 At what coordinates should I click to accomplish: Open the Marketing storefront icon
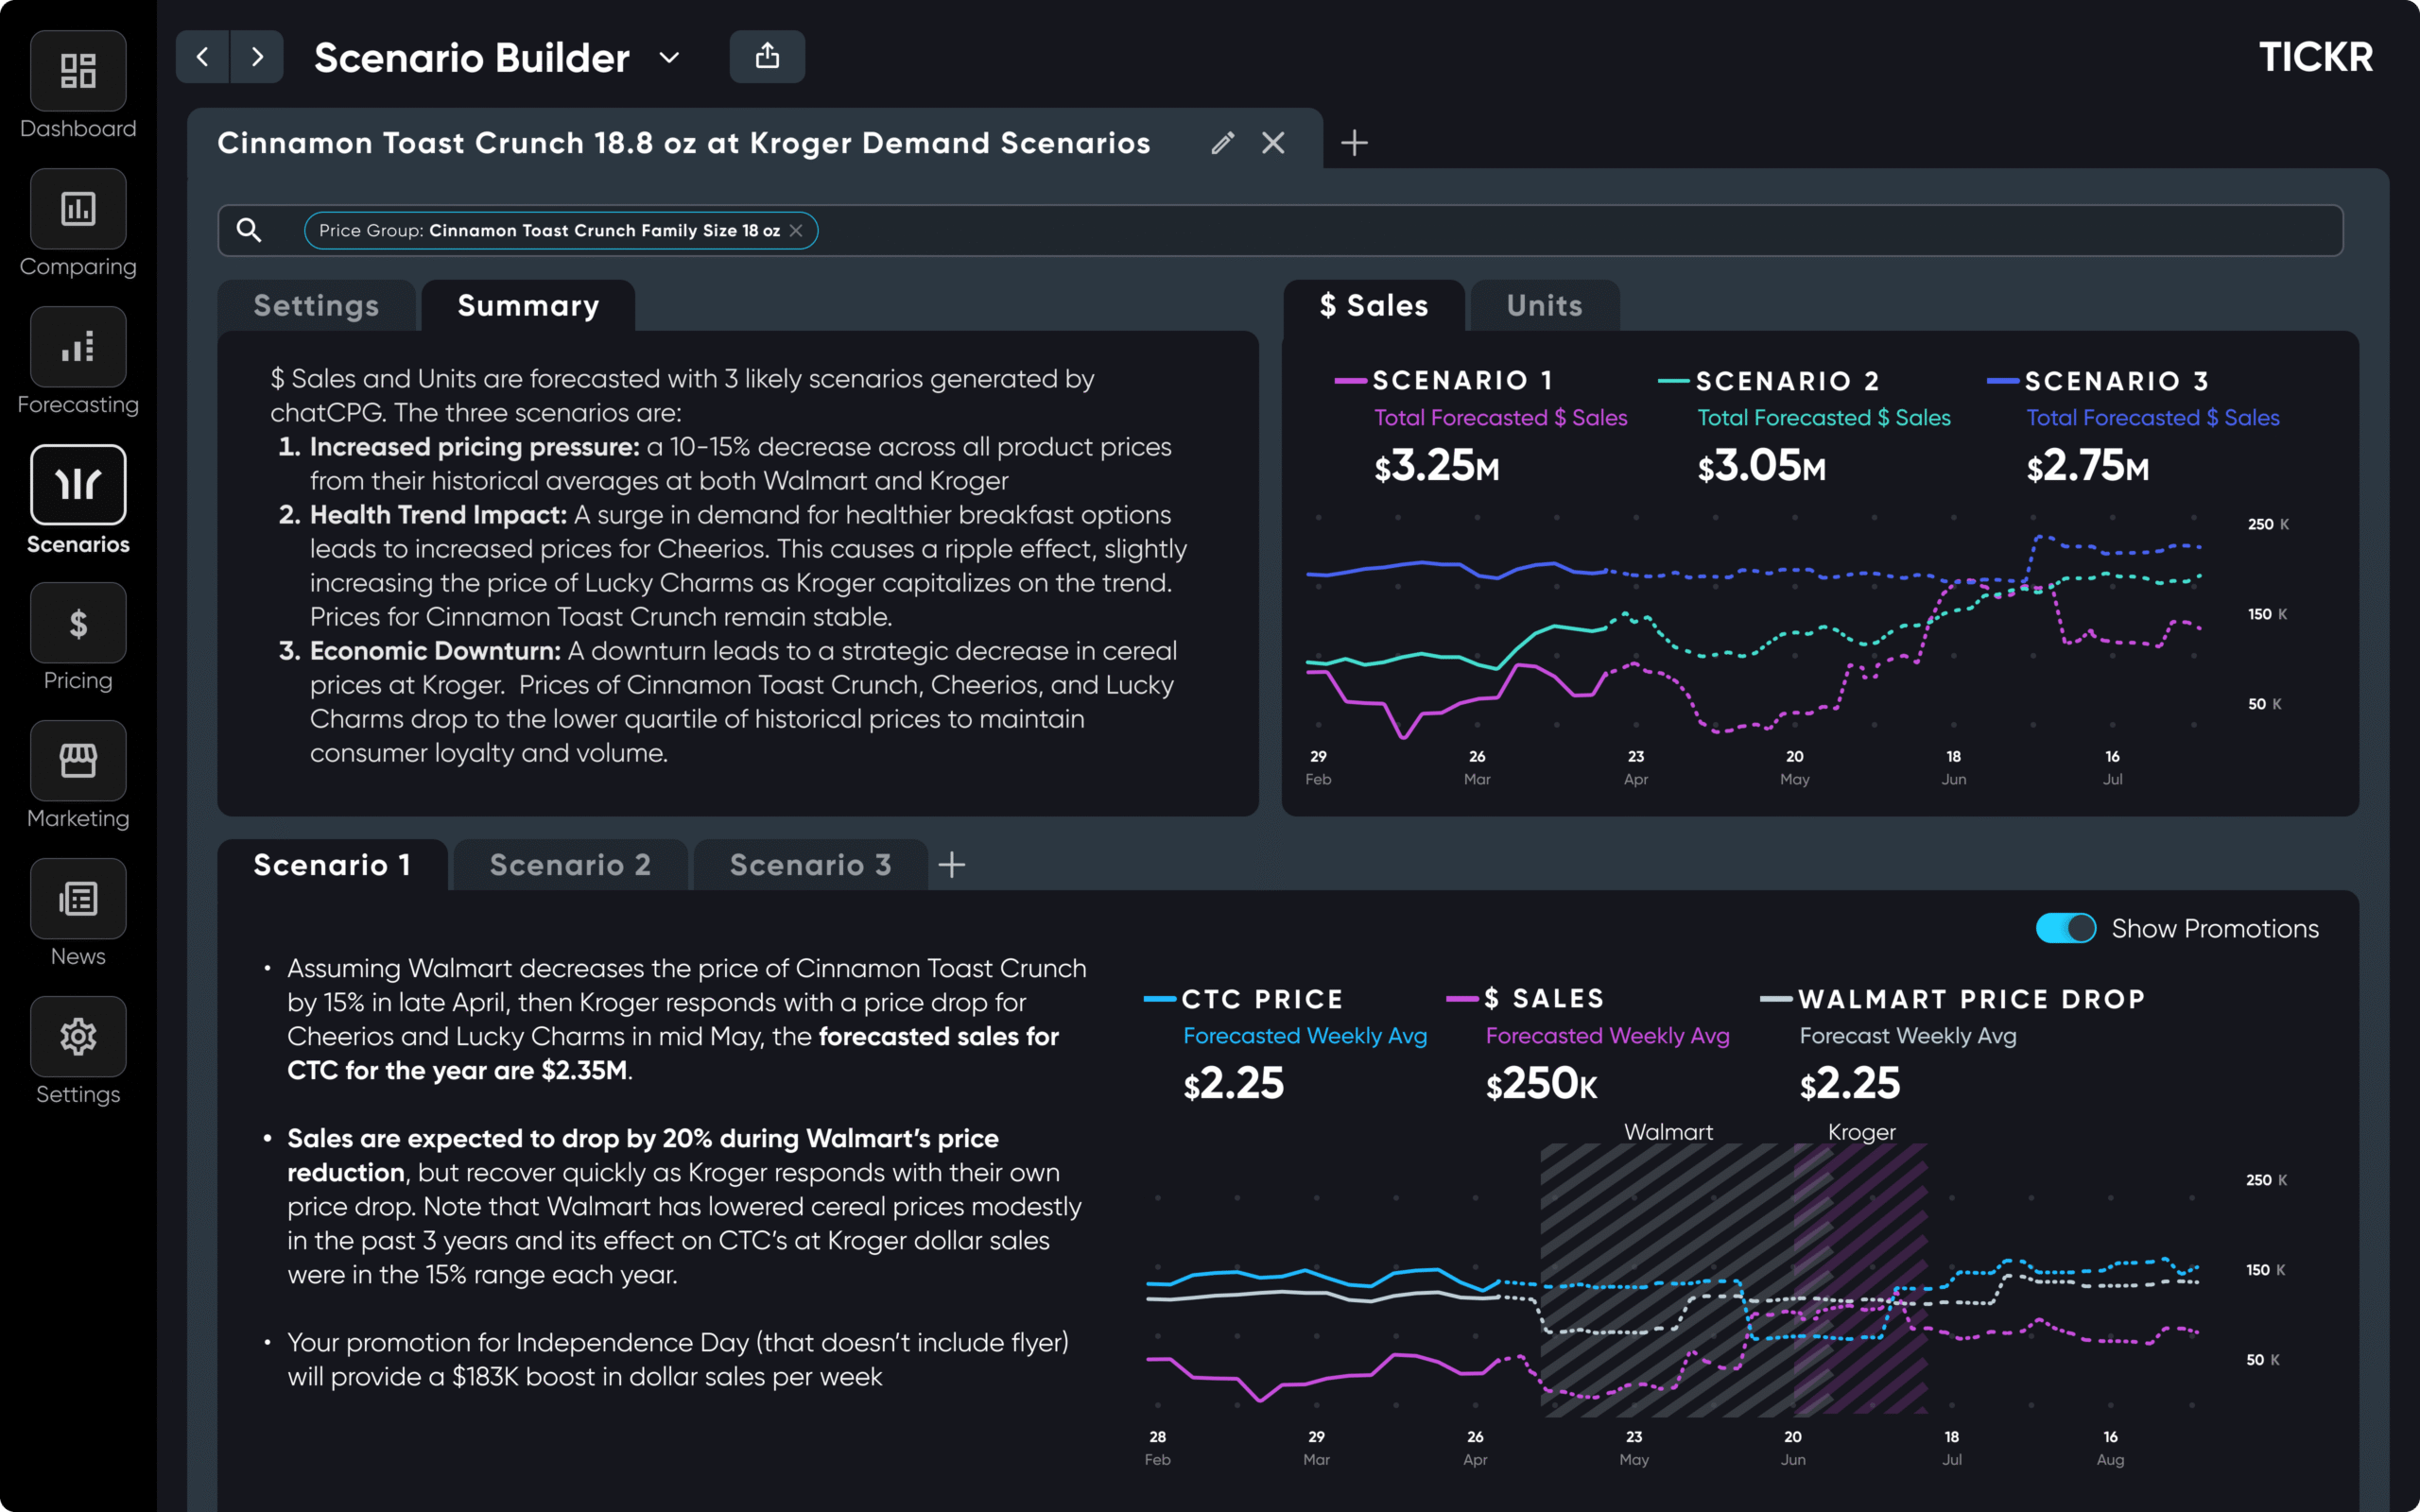78,761
